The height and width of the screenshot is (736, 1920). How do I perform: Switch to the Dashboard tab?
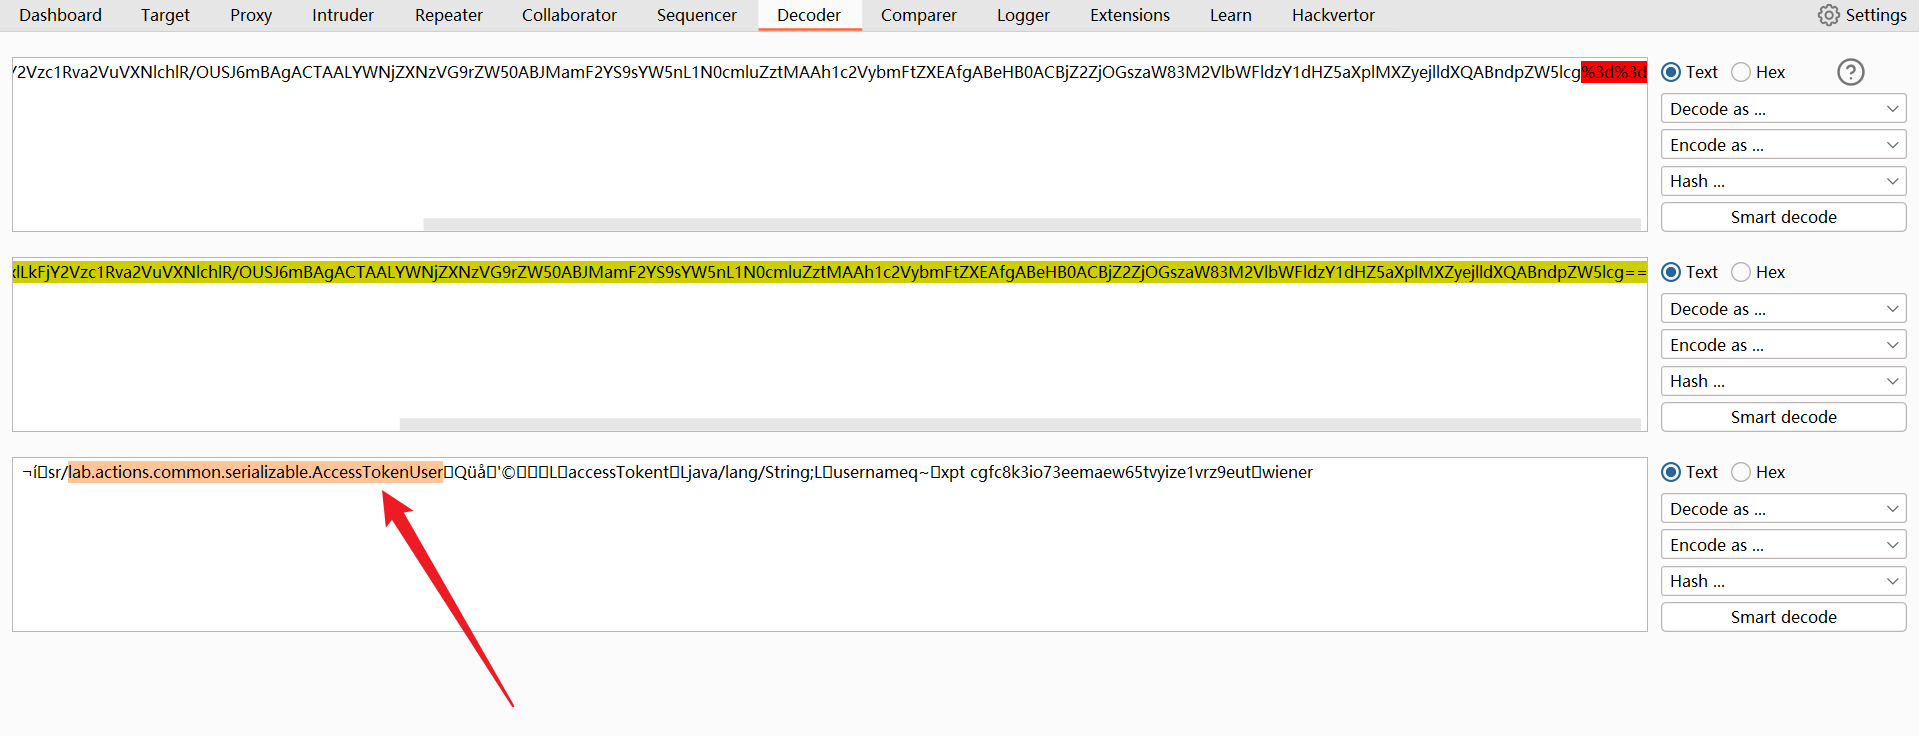click(61, 15)
